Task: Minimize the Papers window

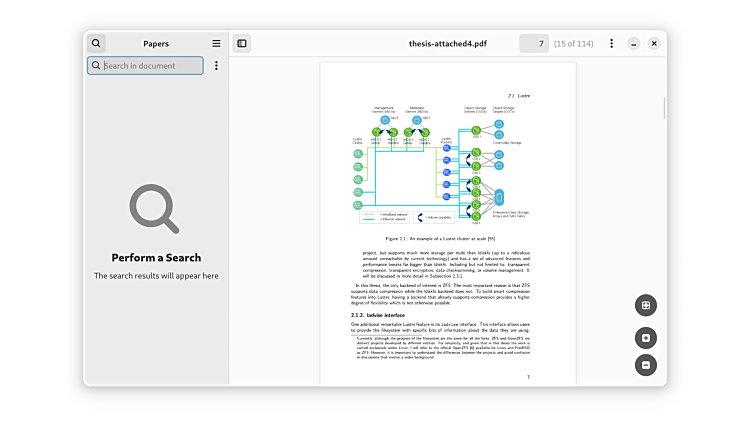Action: coord(634,43)
